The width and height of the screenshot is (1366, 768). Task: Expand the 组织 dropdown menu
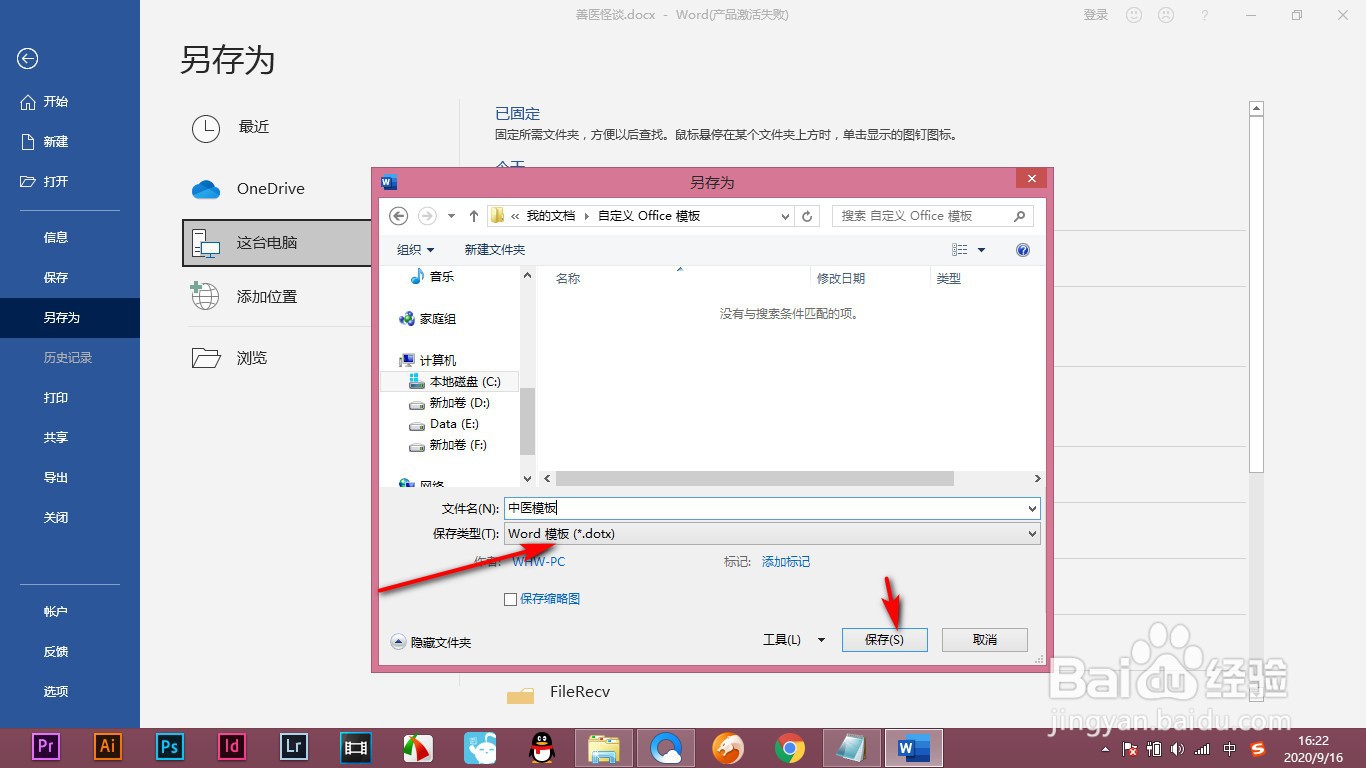[x=413, y=249]
